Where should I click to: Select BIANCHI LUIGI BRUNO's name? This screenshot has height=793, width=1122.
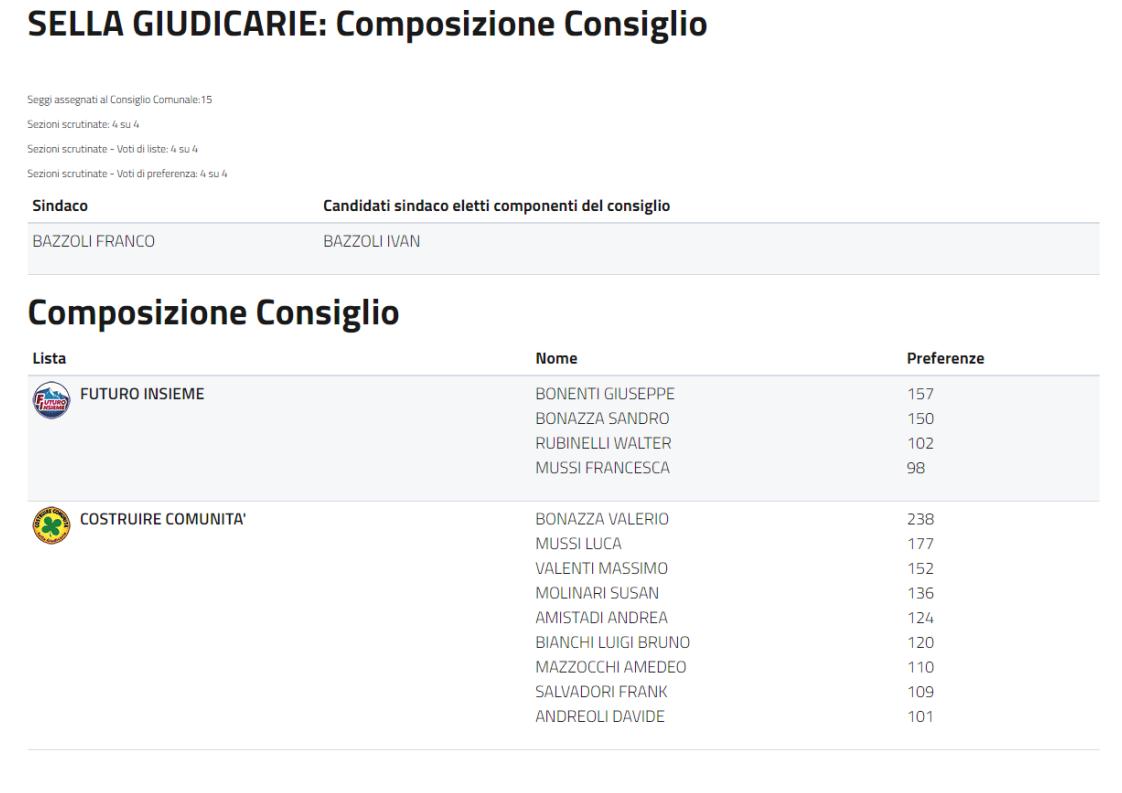point(612,642)
